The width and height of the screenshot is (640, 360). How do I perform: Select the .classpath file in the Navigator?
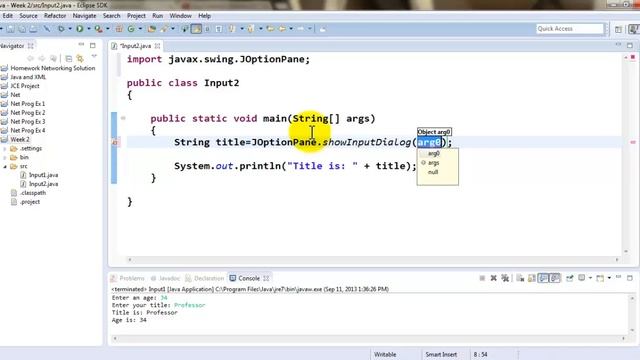coord(33,193)
